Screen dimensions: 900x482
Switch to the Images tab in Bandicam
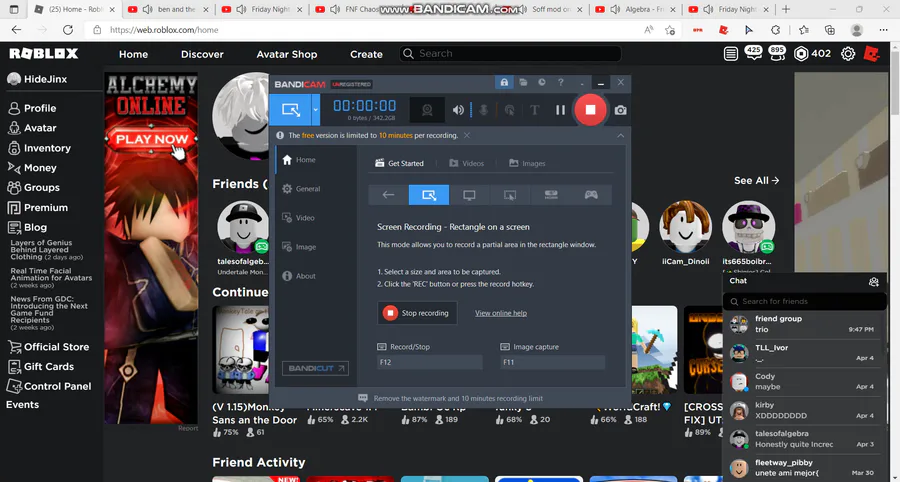tap(527, 164)
